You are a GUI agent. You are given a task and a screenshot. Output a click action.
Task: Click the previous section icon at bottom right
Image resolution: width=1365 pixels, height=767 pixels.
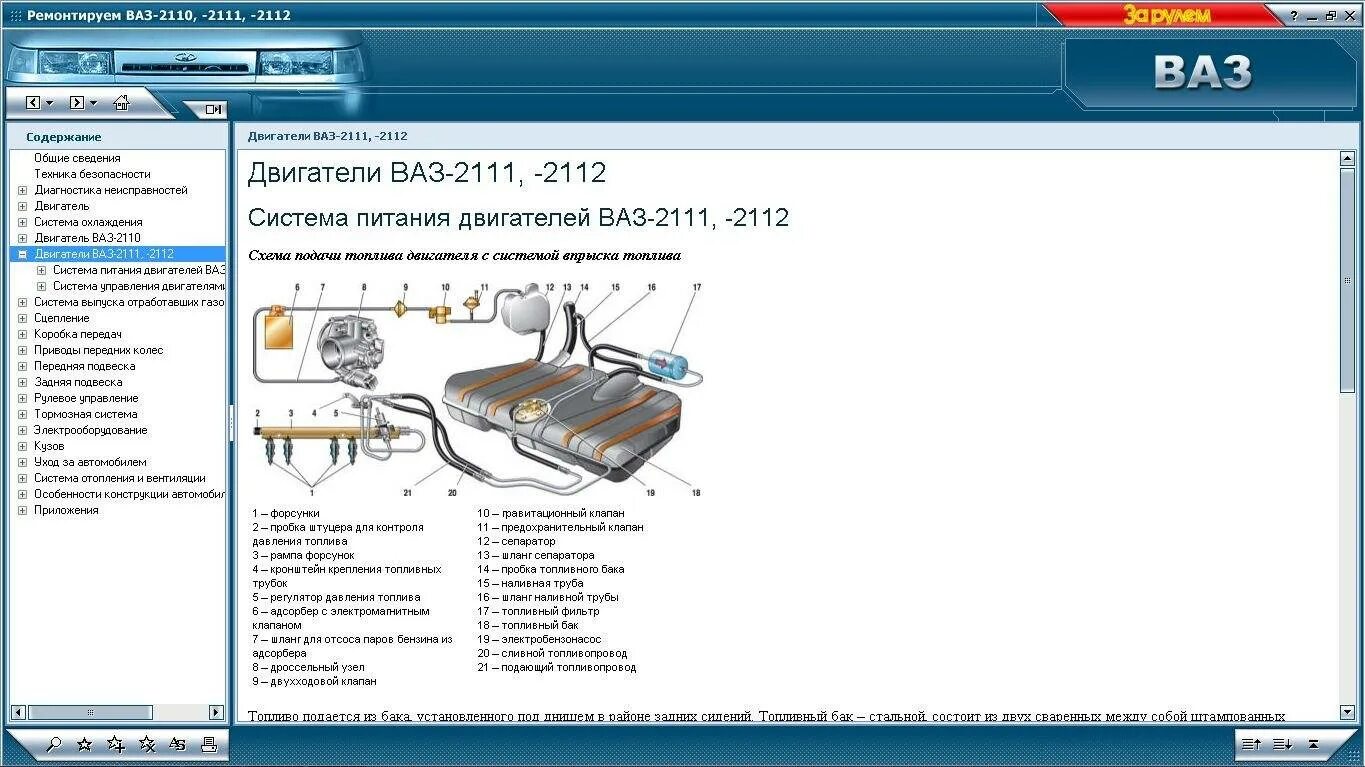[1251, 744]
